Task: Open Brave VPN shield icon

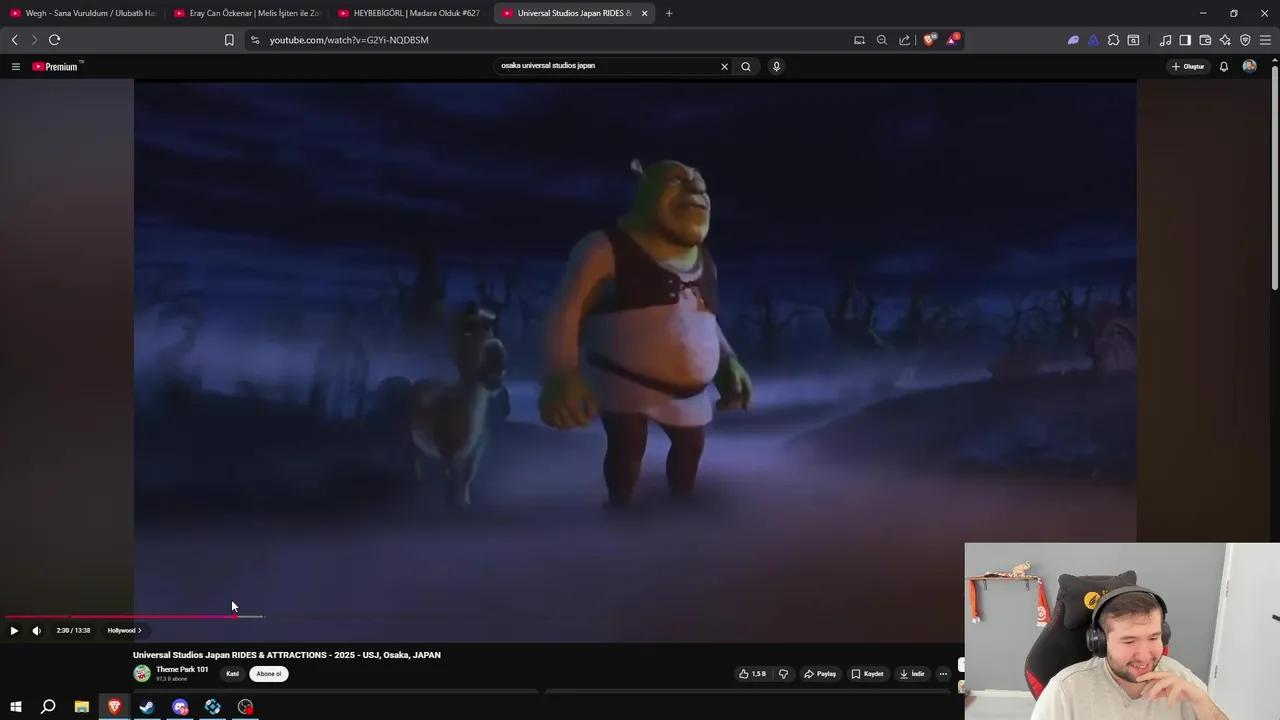Action: pyautogui.click(x=1245, y=40)
